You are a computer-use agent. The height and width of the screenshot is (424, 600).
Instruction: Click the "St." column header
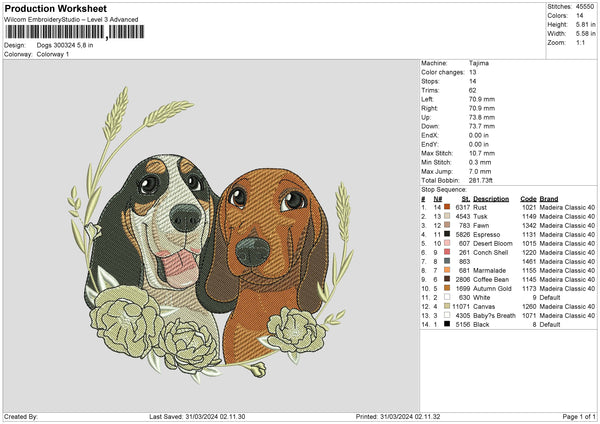(x=466, y=199)
